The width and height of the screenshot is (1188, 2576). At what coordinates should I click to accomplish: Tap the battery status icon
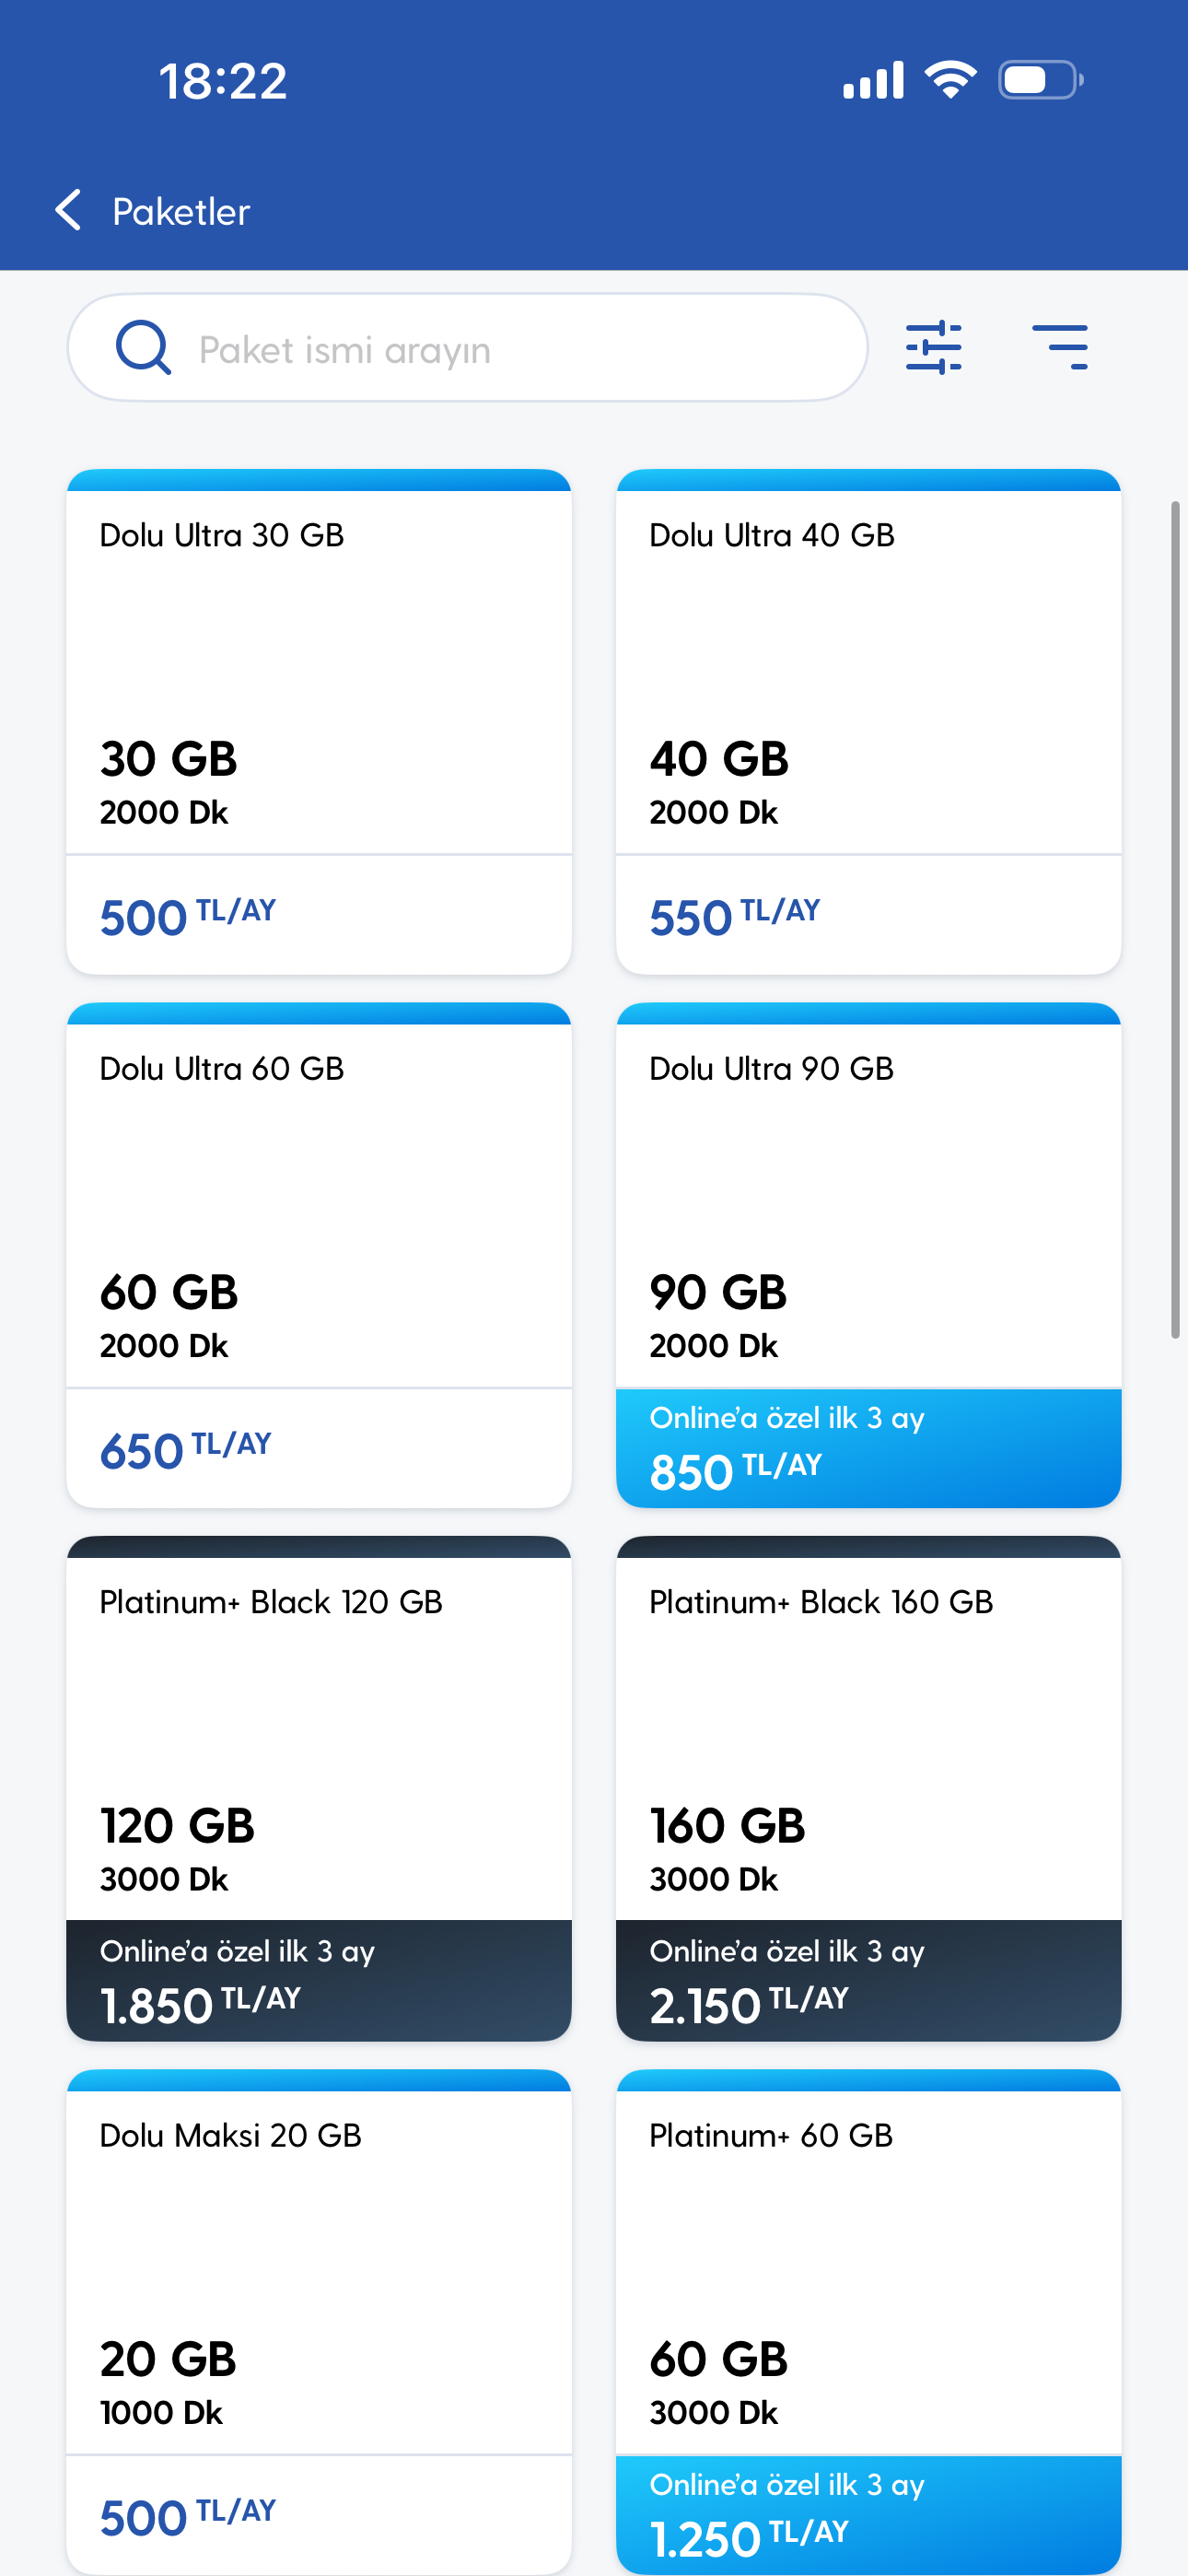(x=1040, y=80)
